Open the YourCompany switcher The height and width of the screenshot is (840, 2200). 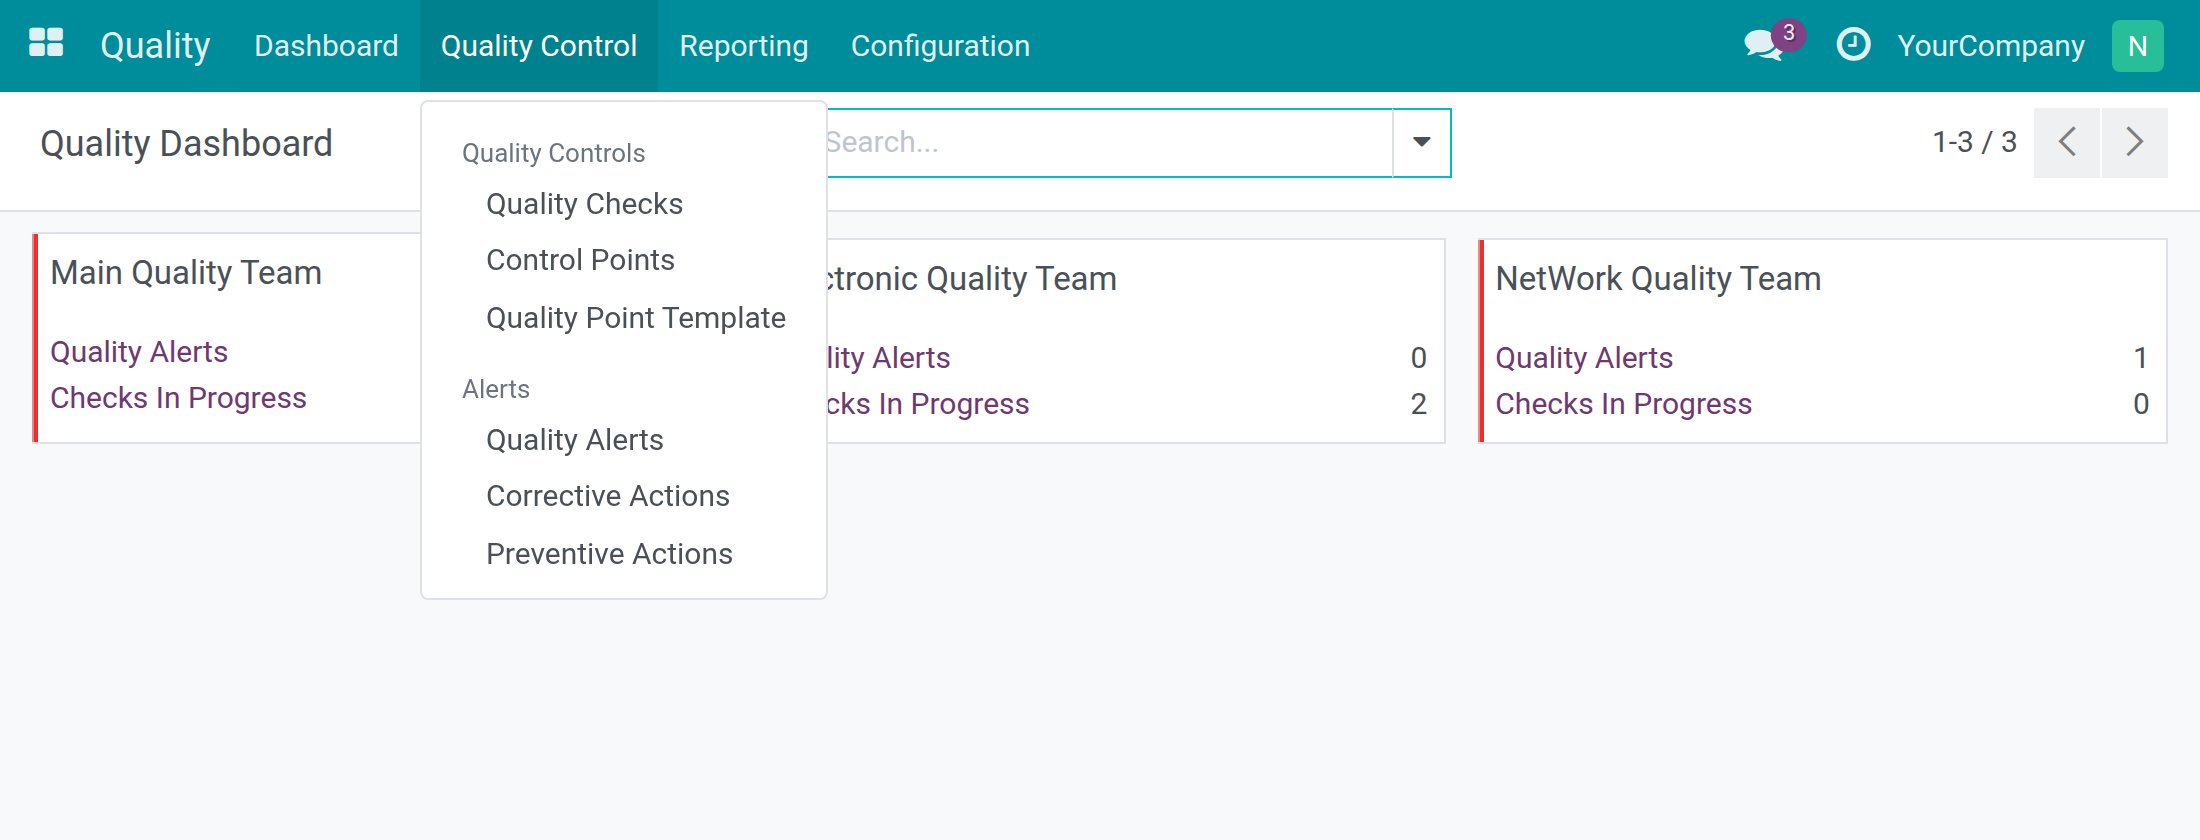1991,46
